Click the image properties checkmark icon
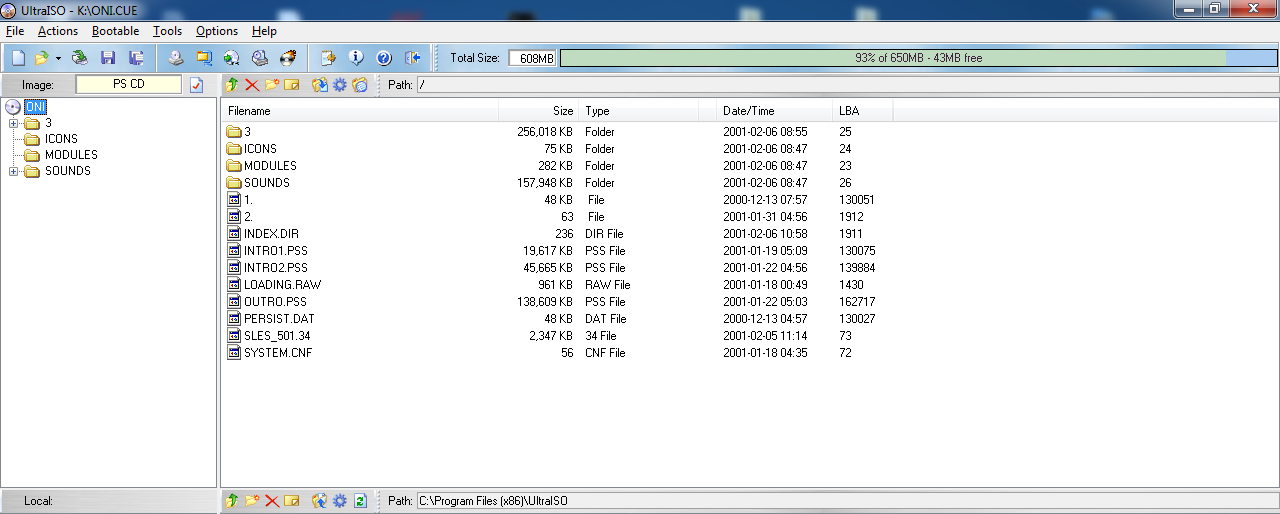 197,85
